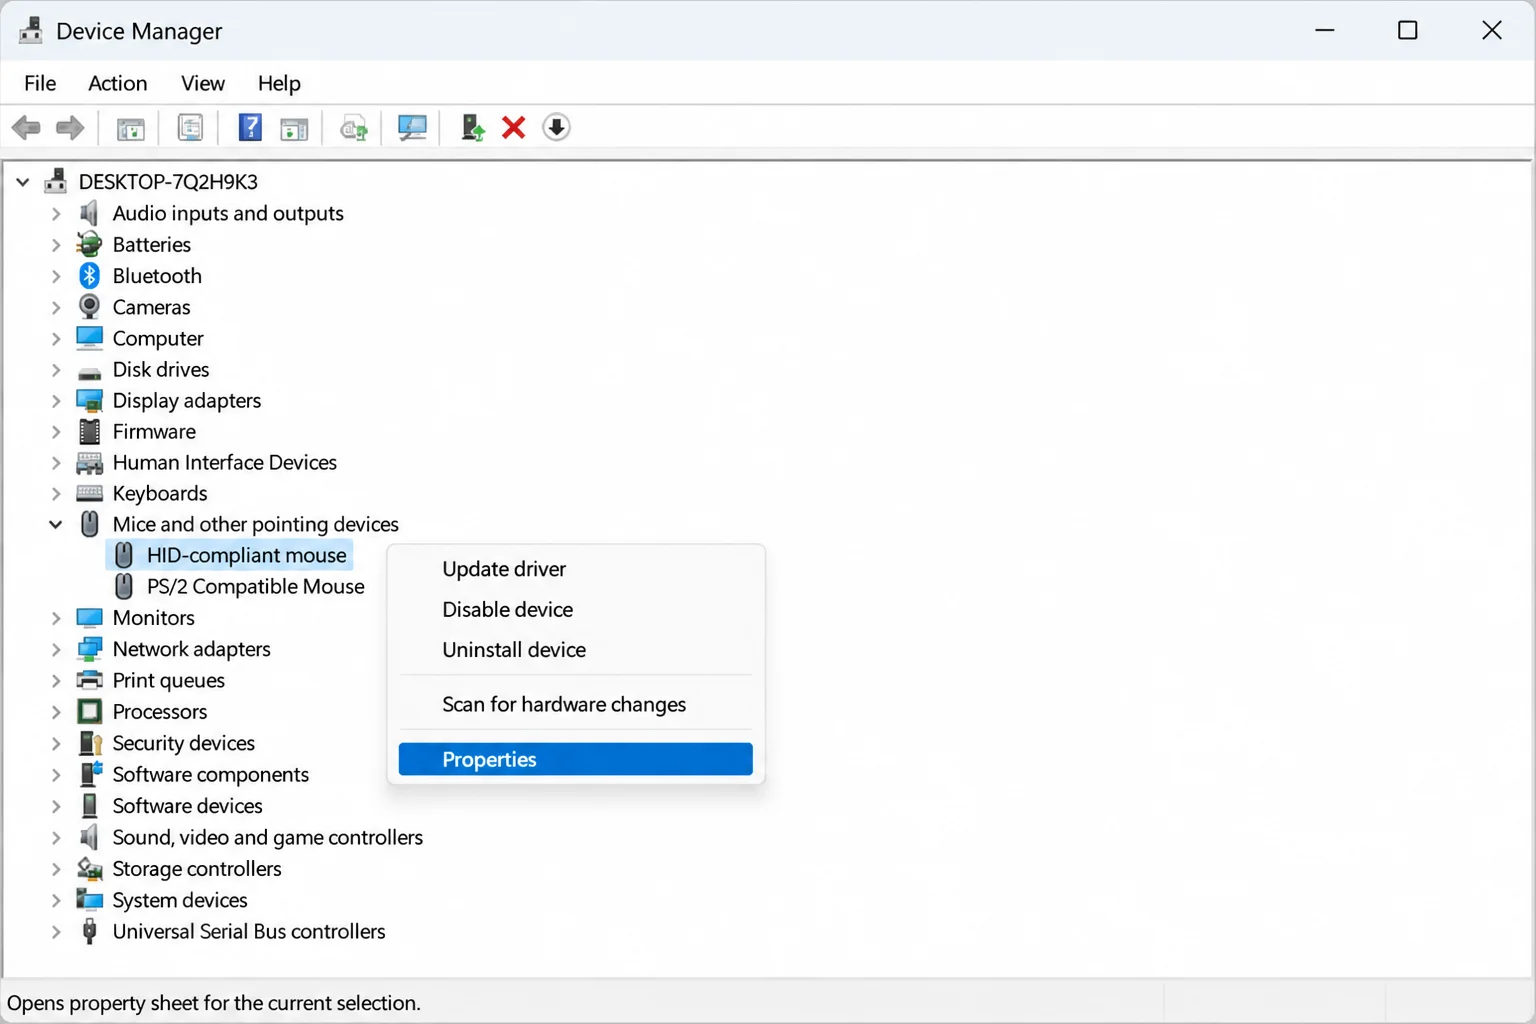Click the Display adapters icon
Image resolution: width=1536 pixels, height=1024 pixels.
pos(89,401)
